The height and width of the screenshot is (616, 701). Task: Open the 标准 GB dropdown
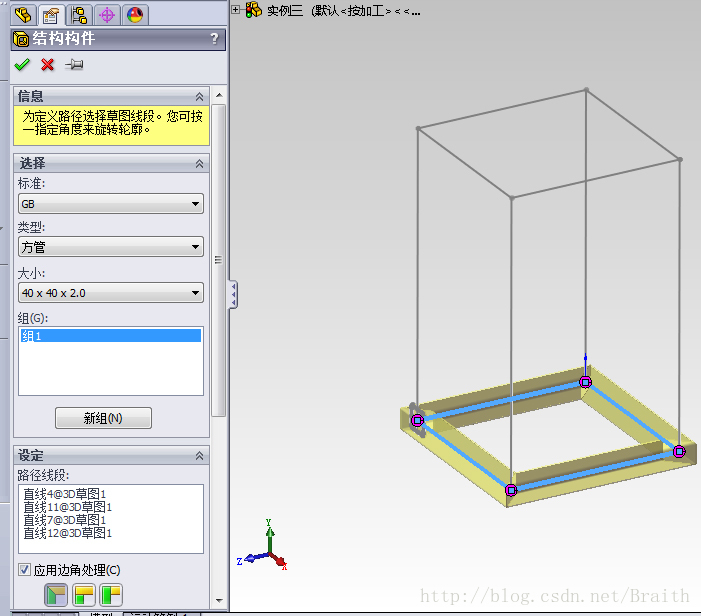[x=111, y=204]
